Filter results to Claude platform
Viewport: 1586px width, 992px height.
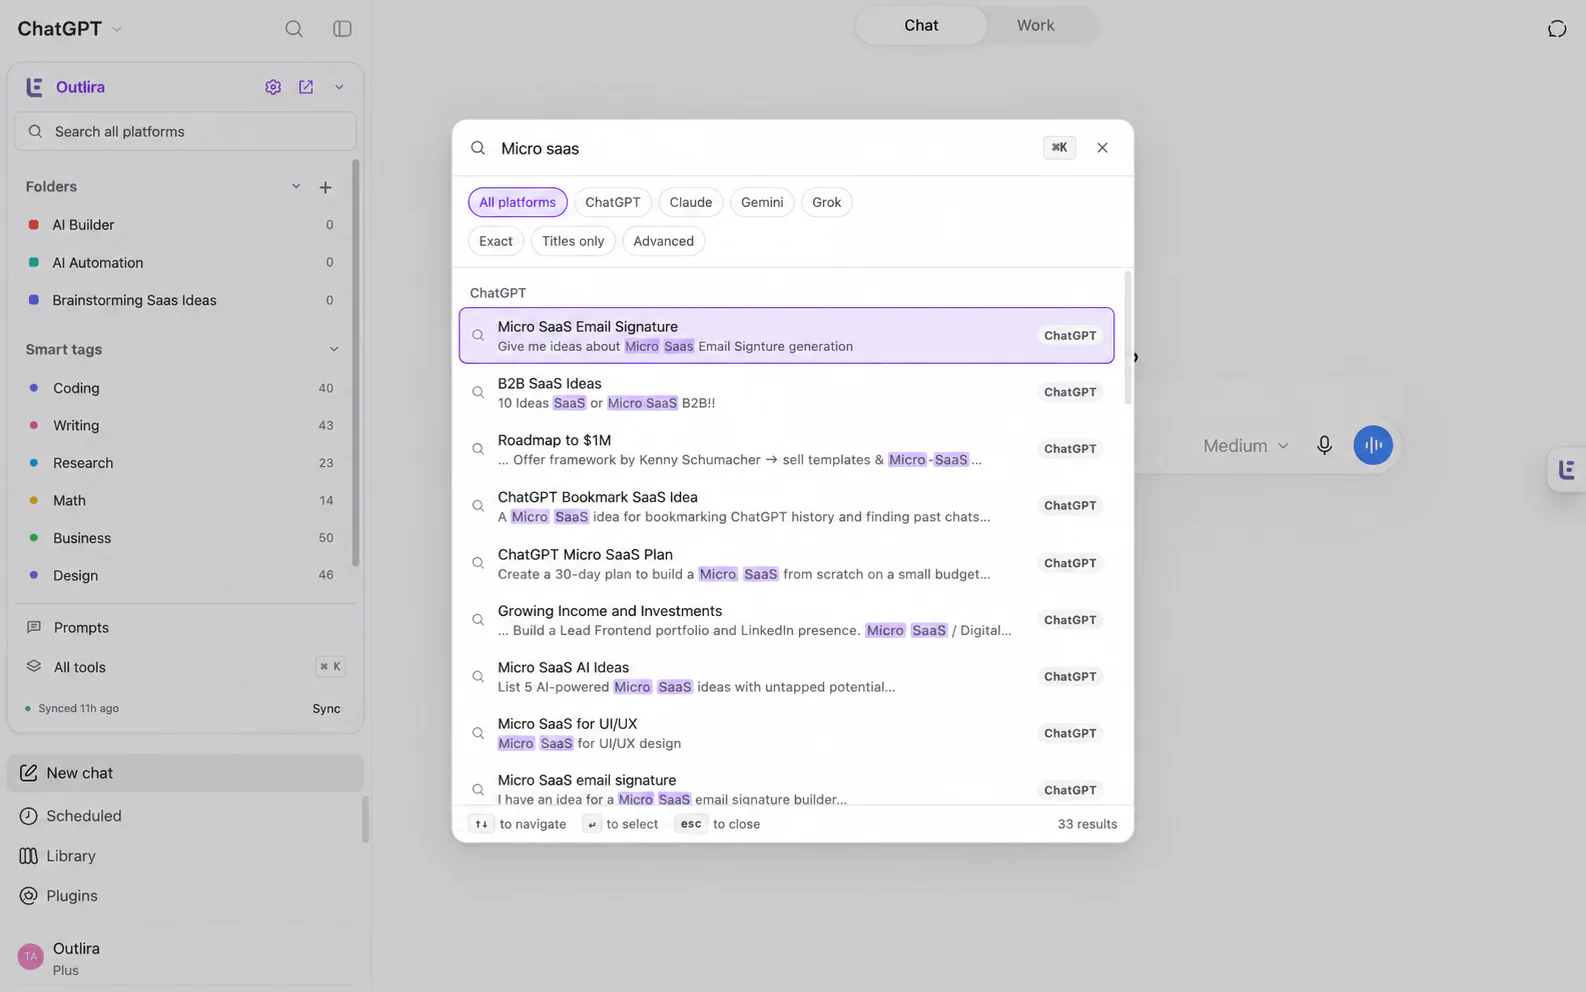[691, 202]
